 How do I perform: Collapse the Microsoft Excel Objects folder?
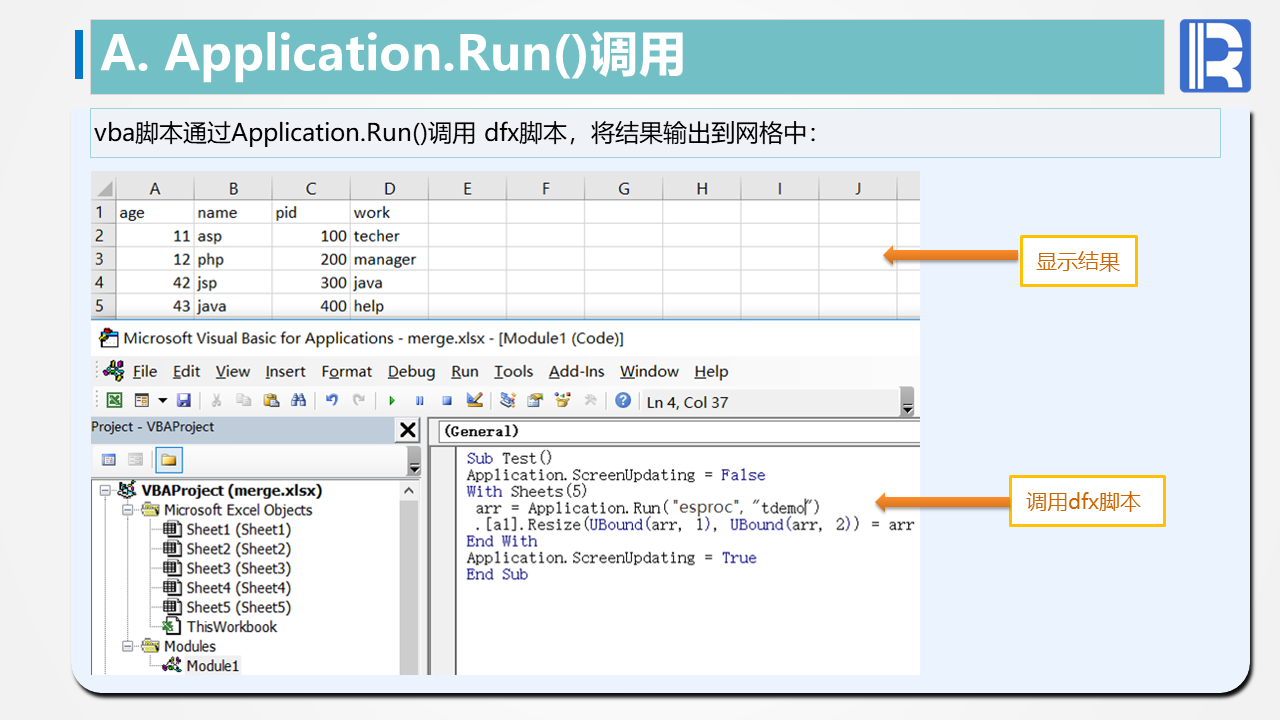tap(128, 510)
